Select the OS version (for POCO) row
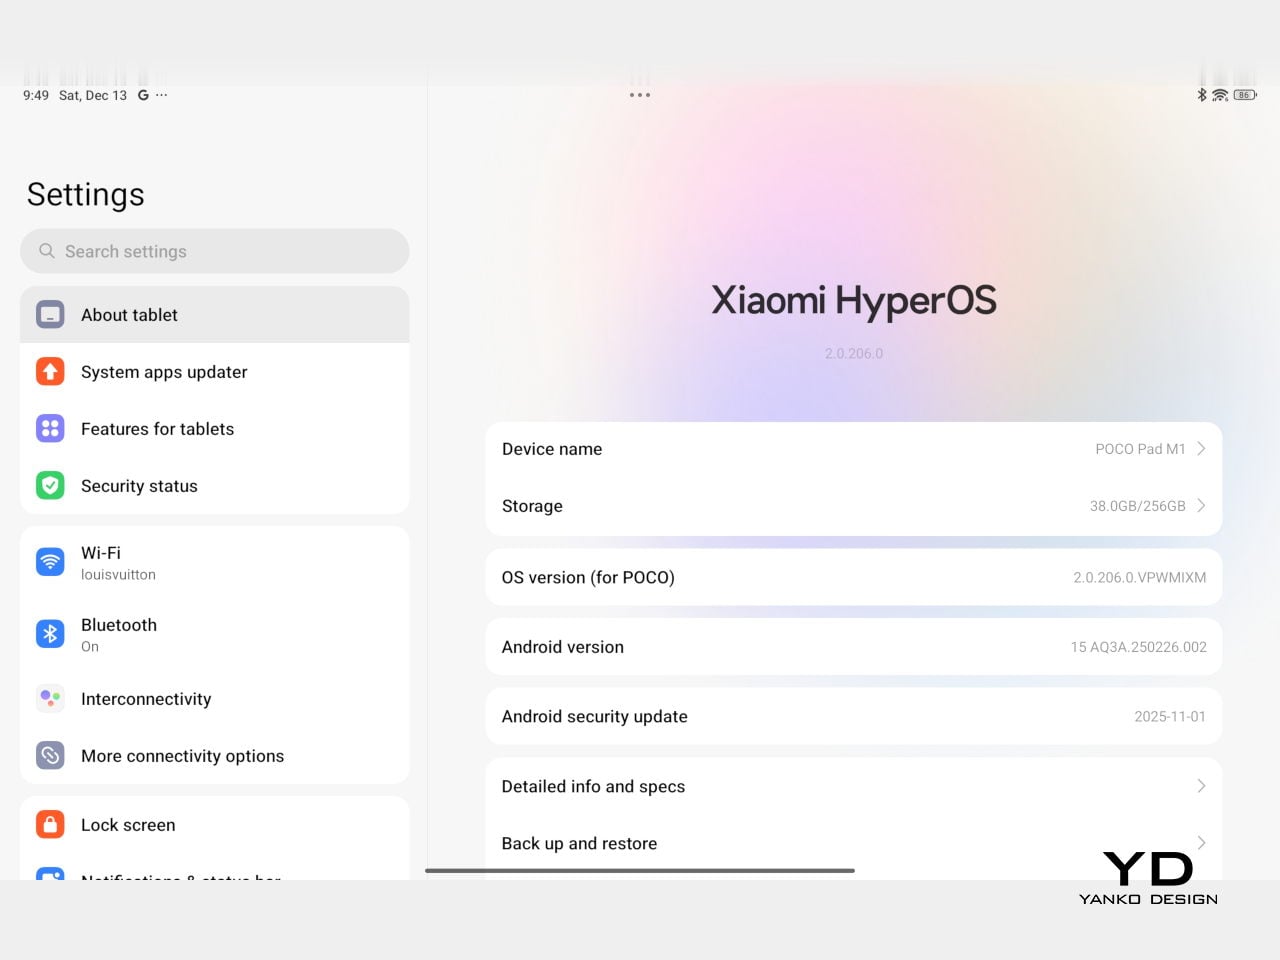Viewport: 1280px width, 960px height. (853, 577)
